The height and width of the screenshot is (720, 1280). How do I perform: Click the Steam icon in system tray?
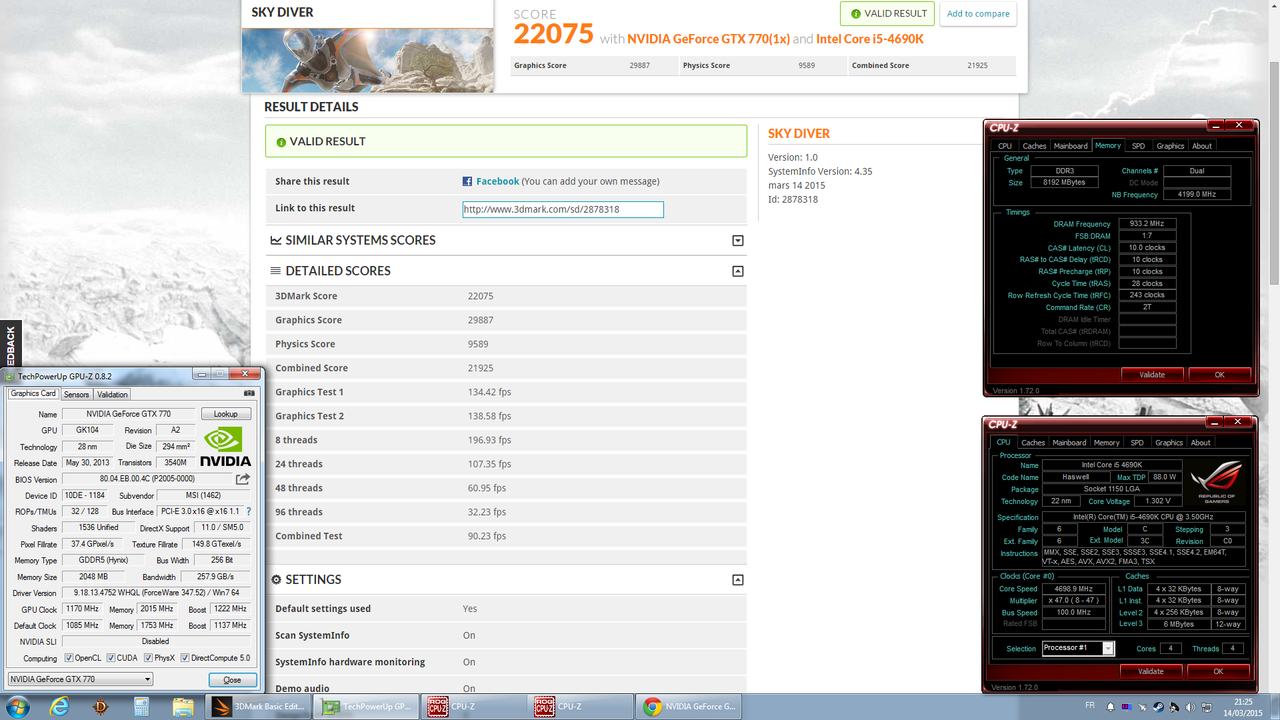[x=1158, y=707]
